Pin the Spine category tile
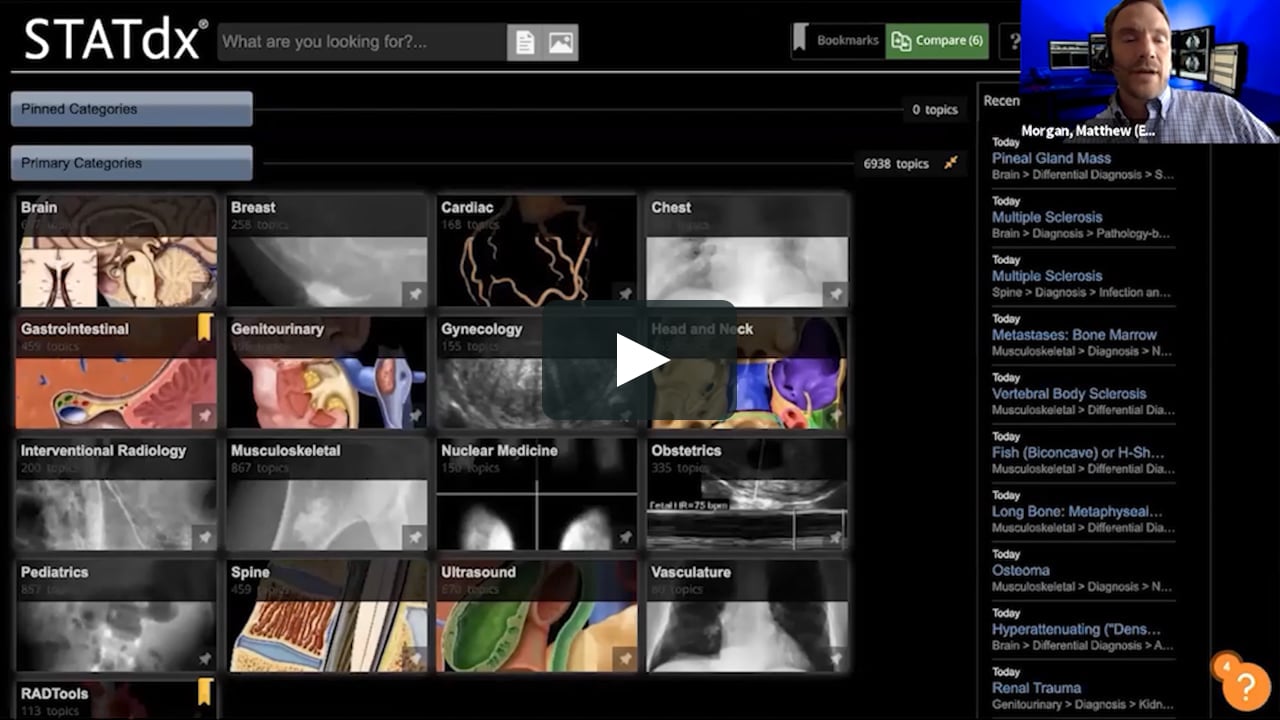Viewport: 1280px width, 720px height. [414, 659]
